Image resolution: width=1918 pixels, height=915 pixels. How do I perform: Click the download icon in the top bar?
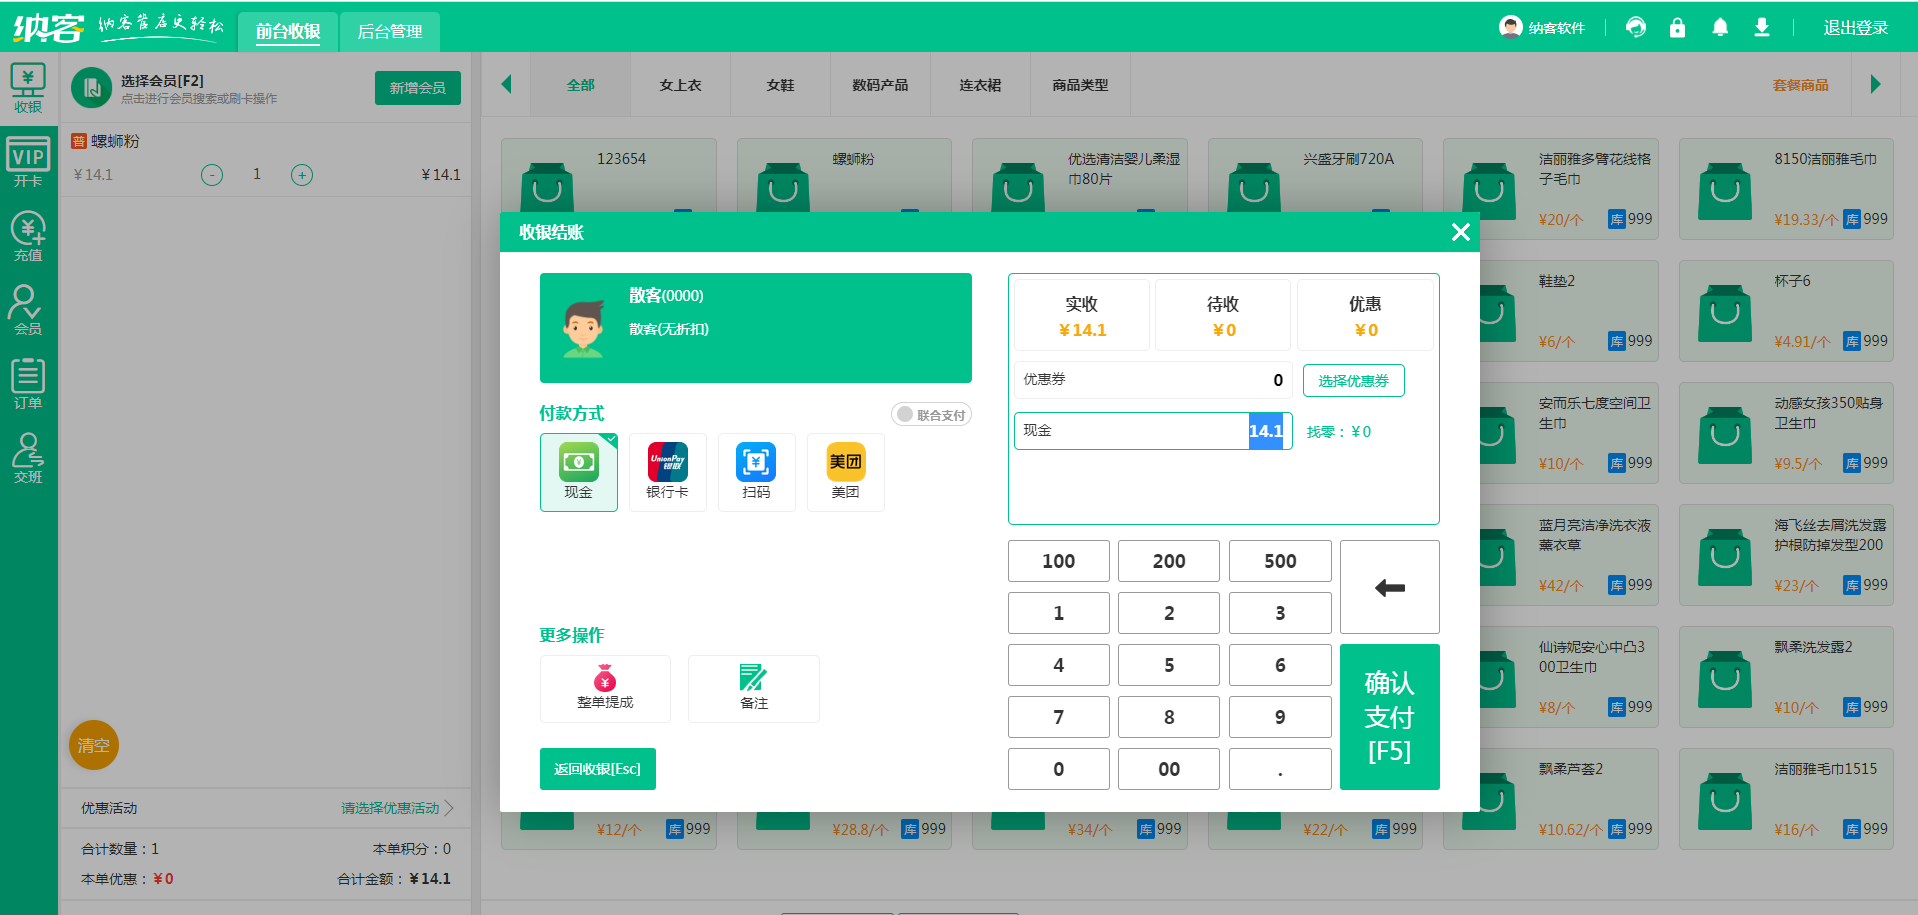1762,27
